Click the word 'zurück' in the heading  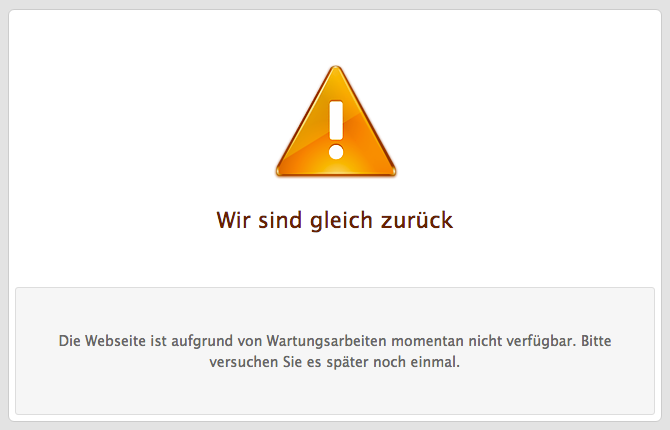[417, 221]
